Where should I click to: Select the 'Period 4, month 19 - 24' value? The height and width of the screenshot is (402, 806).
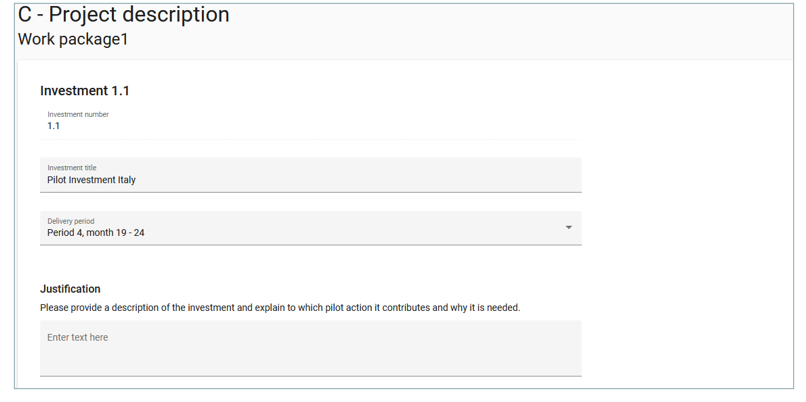96,234
